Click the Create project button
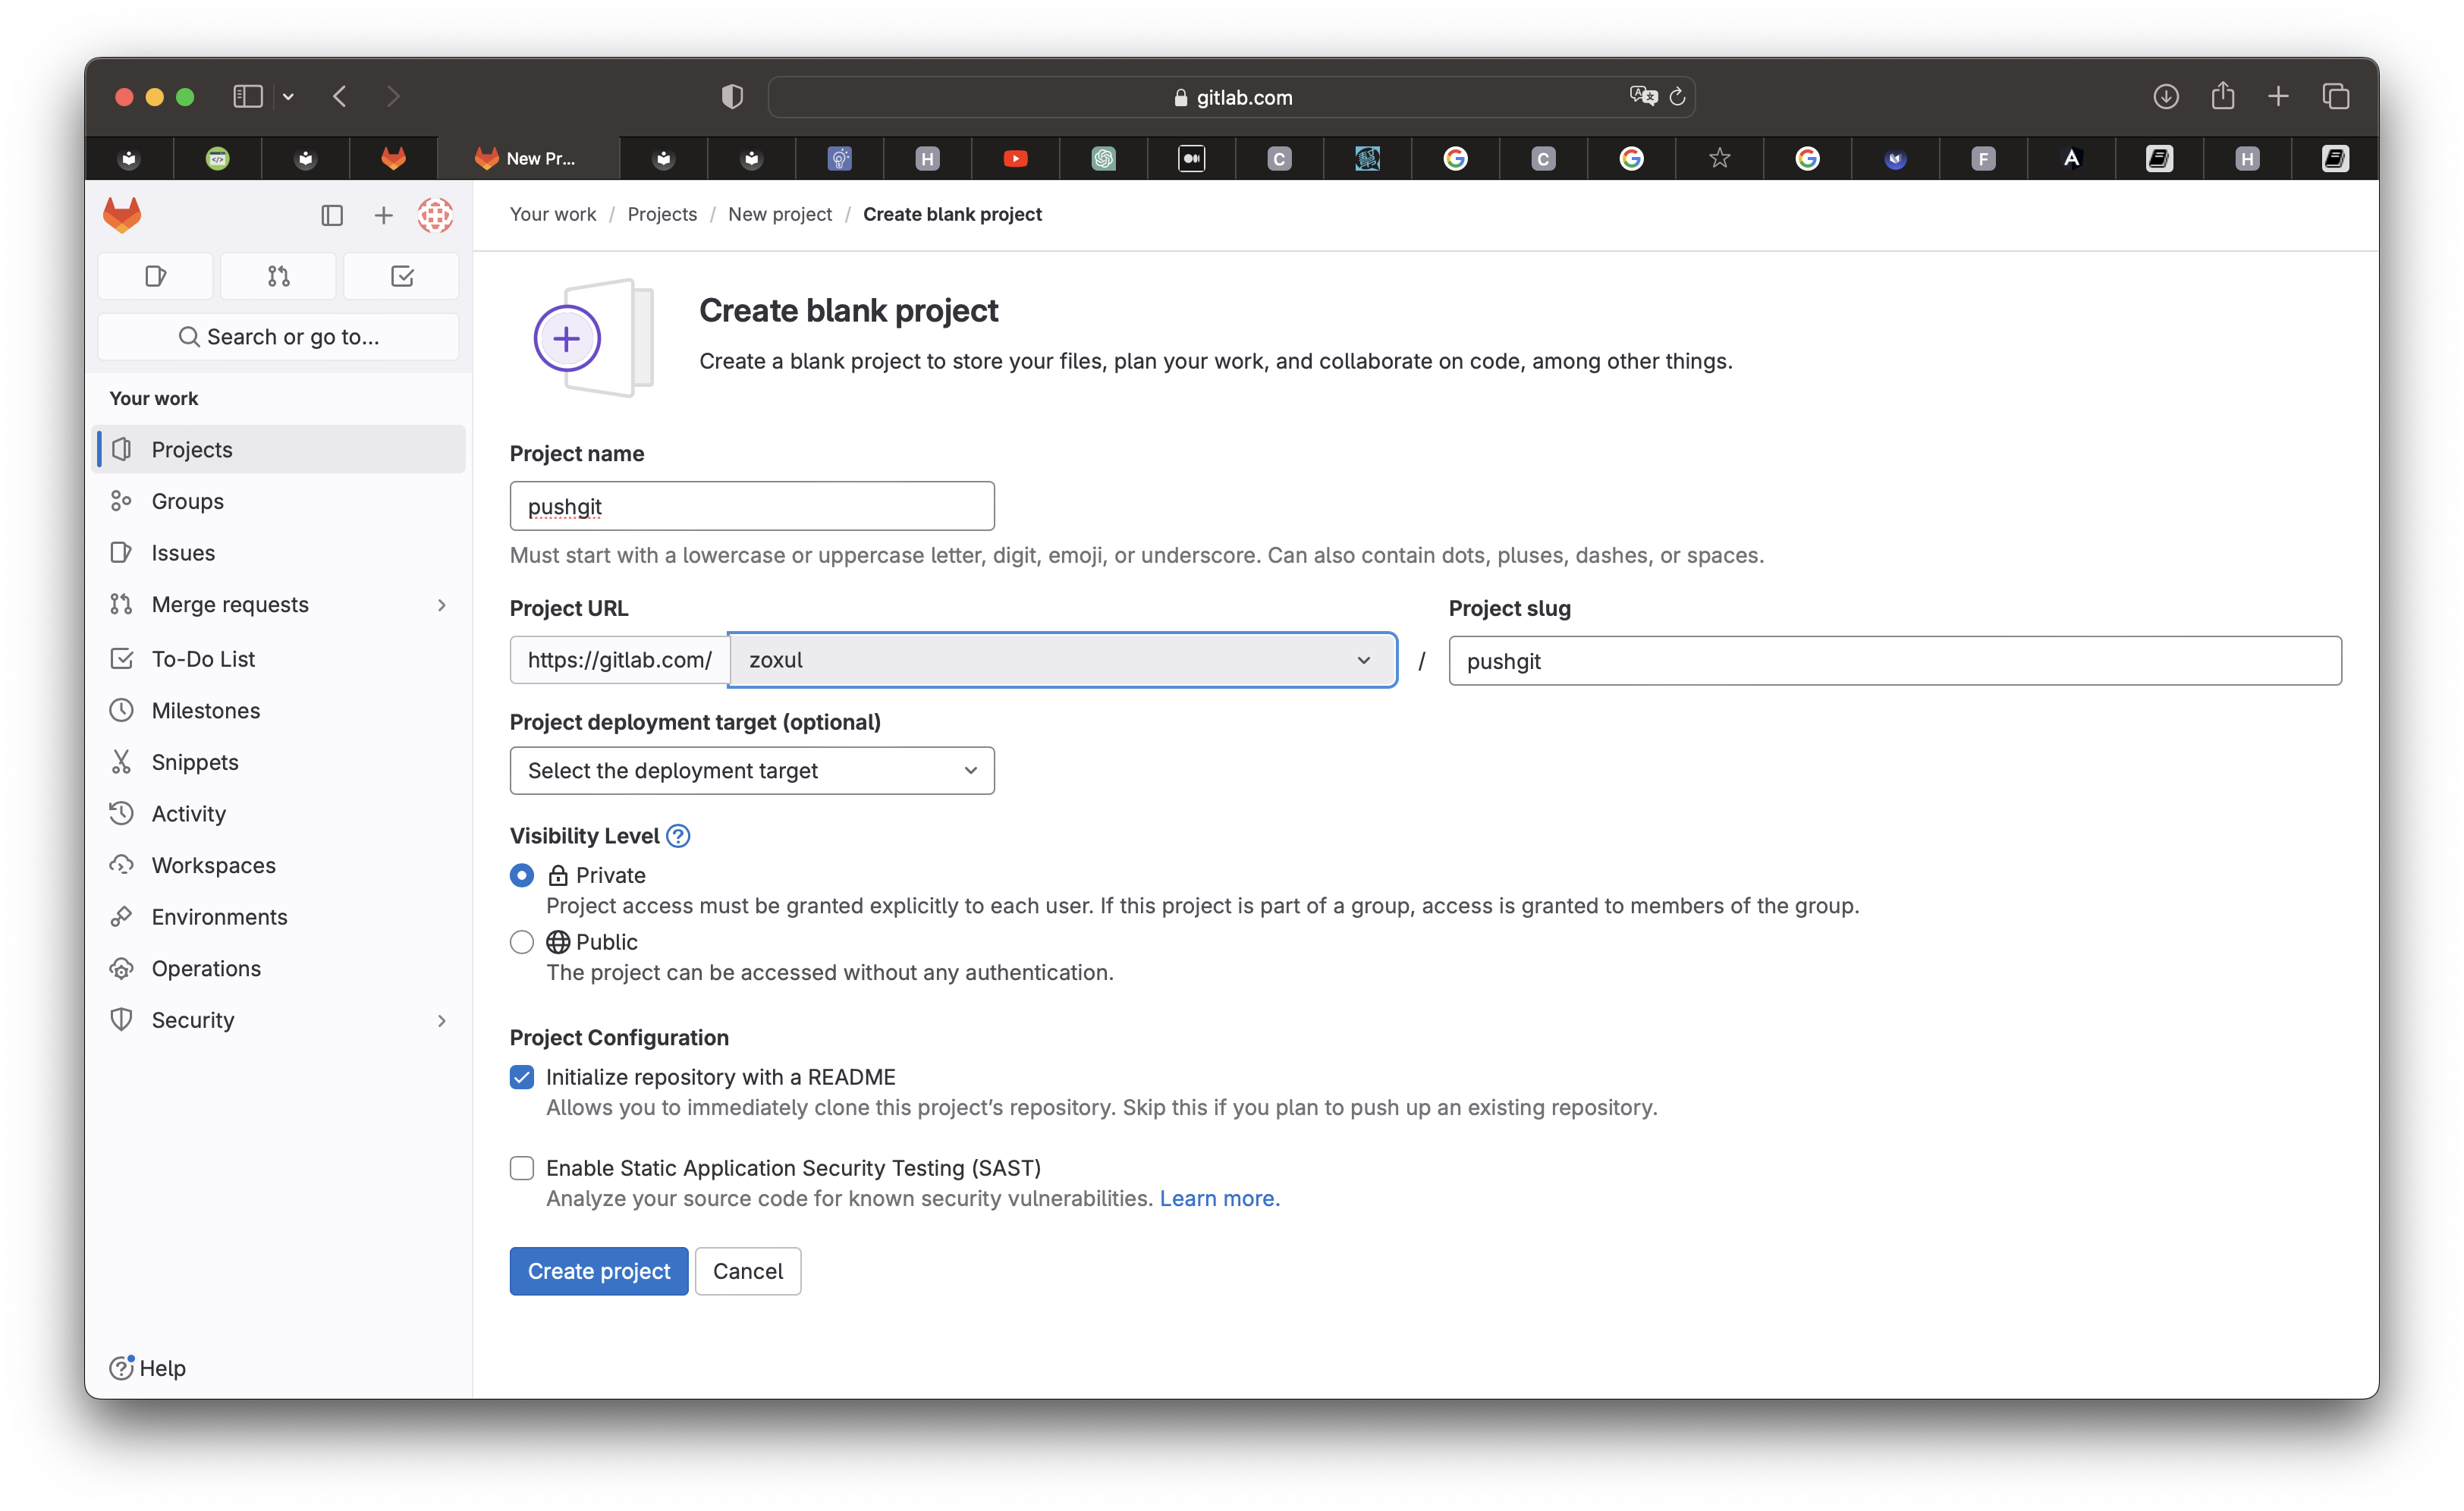This screenshot has width=2464, height=1511. click(598, 1271)
